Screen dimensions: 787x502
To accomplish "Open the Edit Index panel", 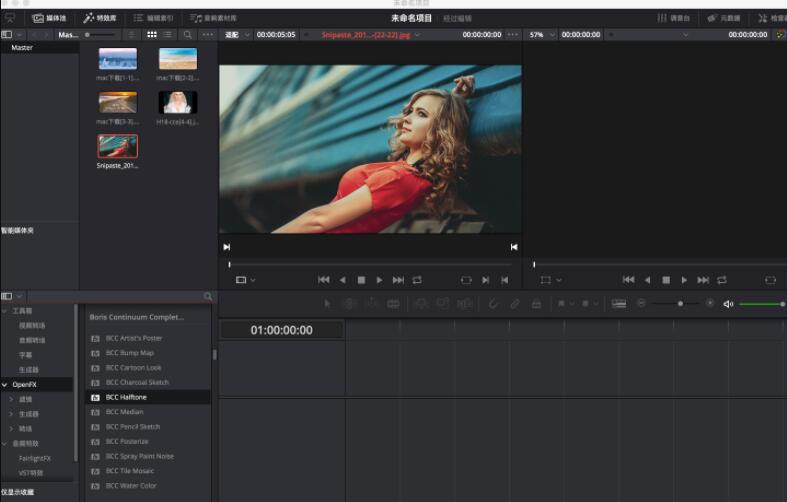I will 154,18.
